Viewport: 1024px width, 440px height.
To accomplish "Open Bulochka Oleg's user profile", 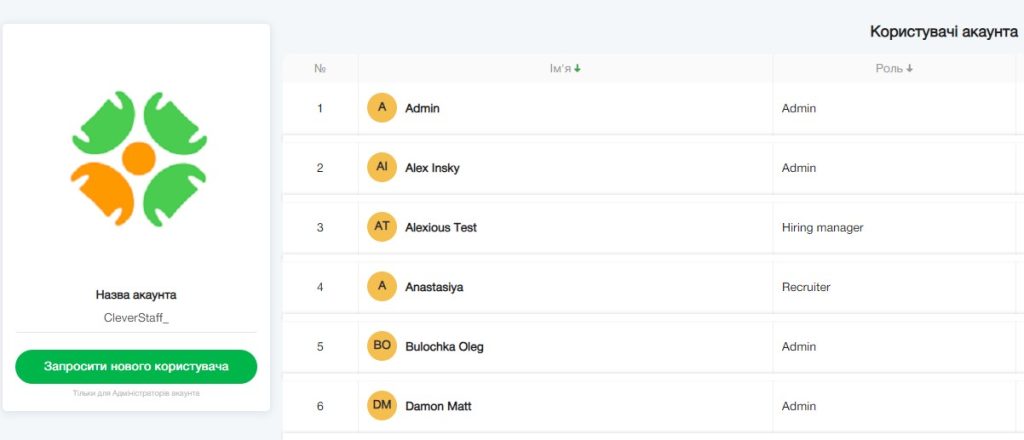I will (x=444, y=347).
